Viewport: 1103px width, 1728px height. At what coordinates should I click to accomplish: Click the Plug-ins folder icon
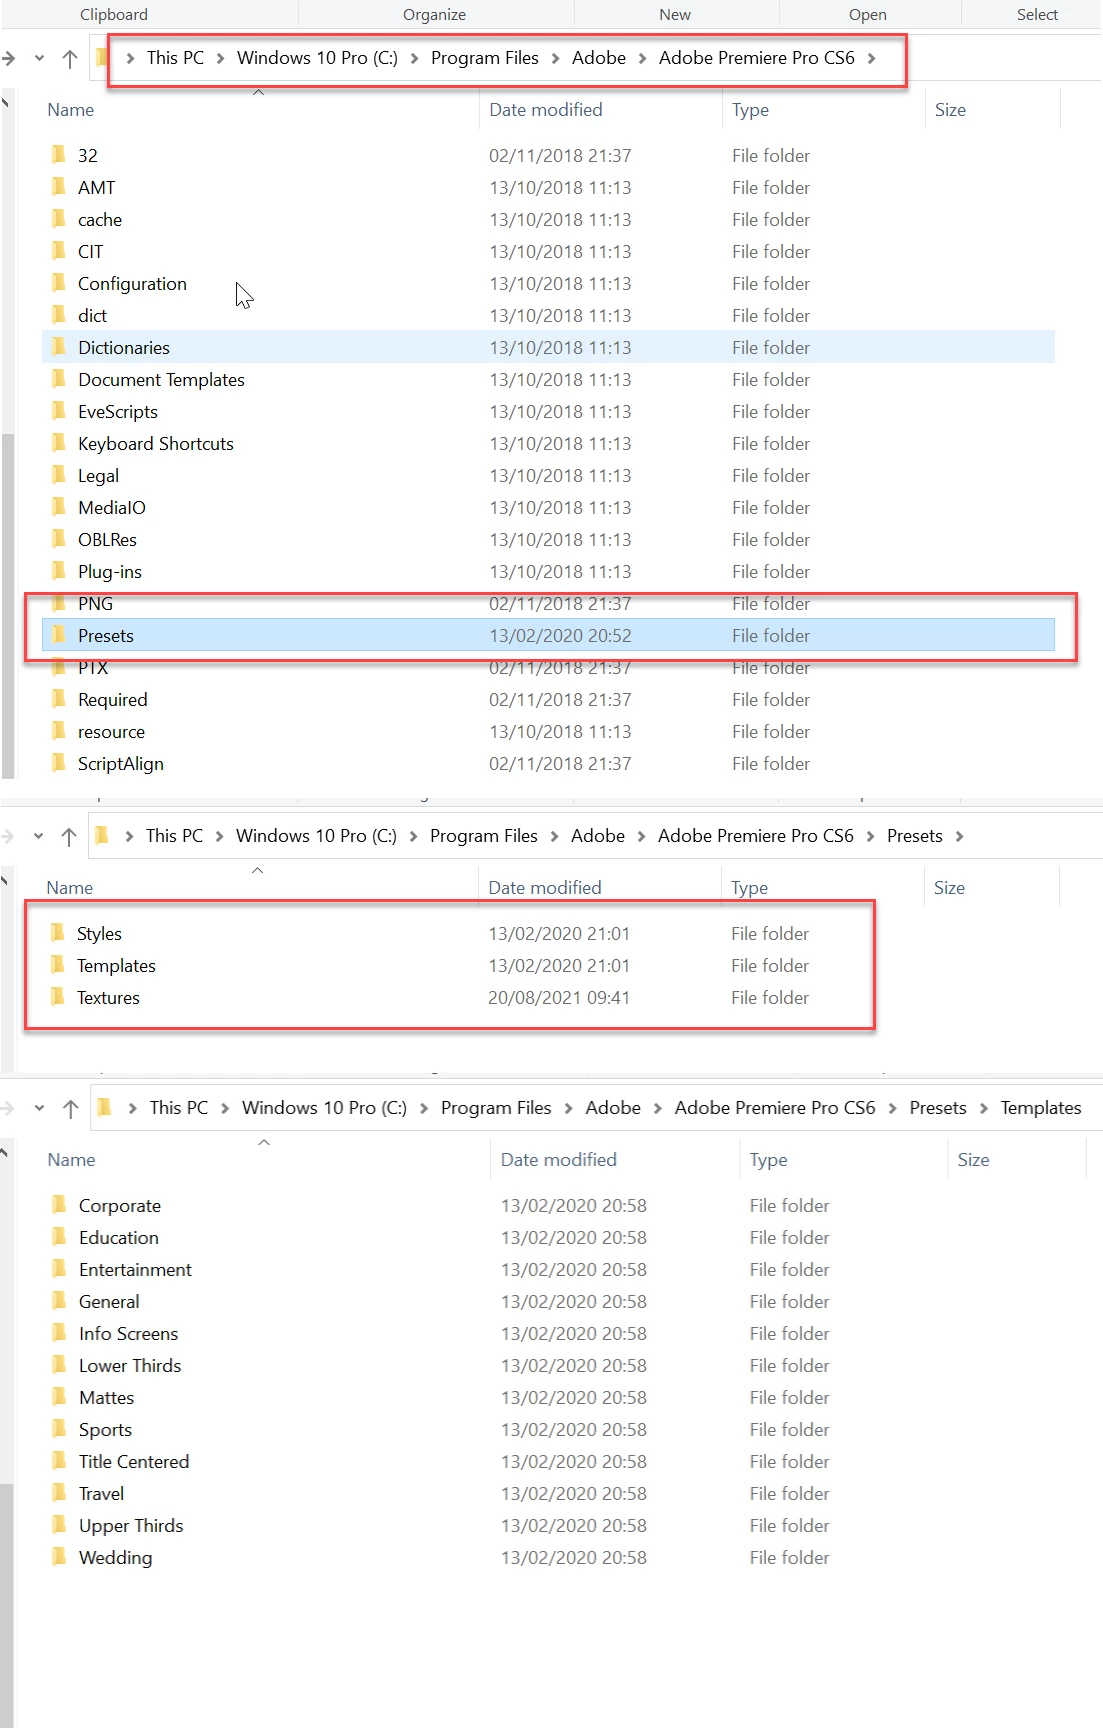point(59,571)
